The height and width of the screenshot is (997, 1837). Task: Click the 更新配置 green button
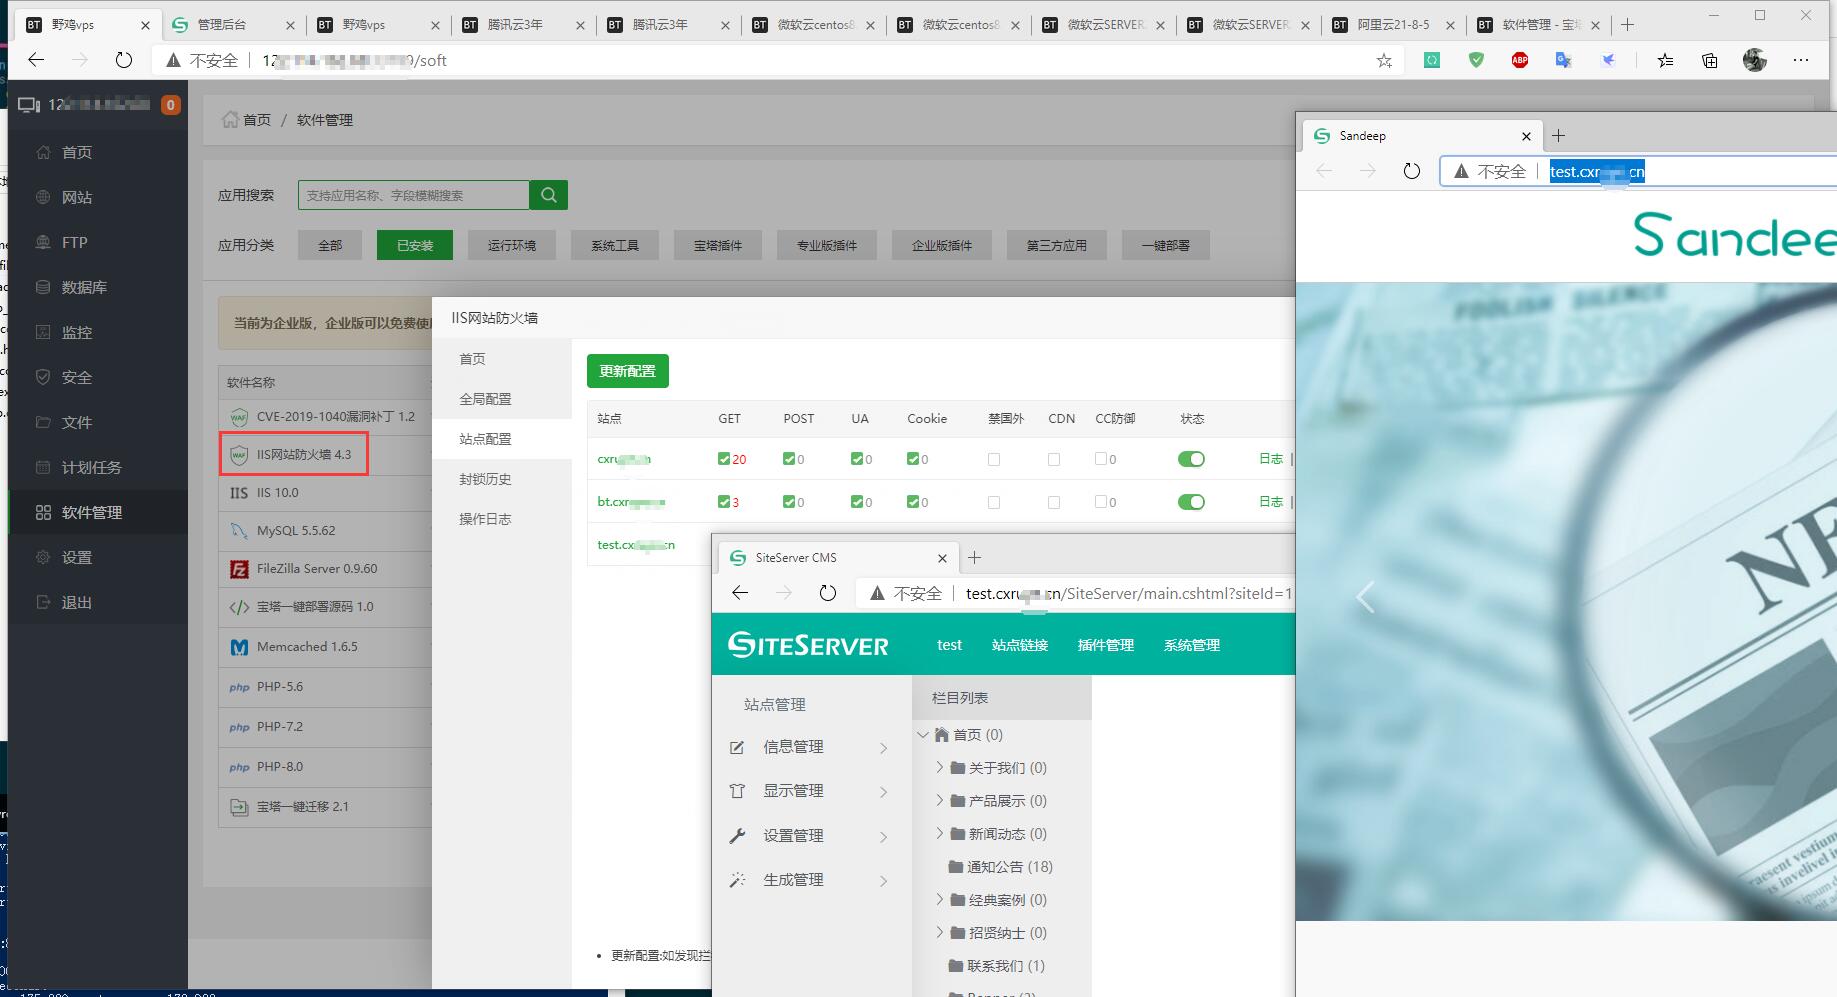click(x=628, y=371)
